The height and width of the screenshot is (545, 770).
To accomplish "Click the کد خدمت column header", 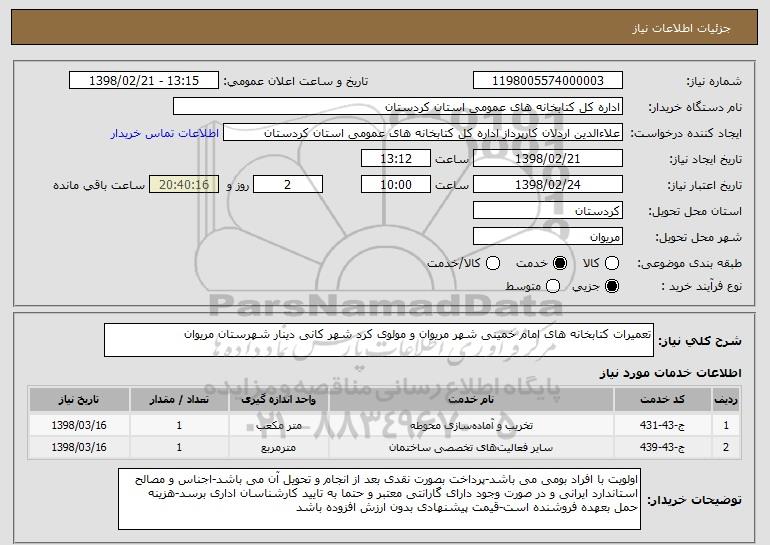I will pyautogui.click(x=662, y=400).
